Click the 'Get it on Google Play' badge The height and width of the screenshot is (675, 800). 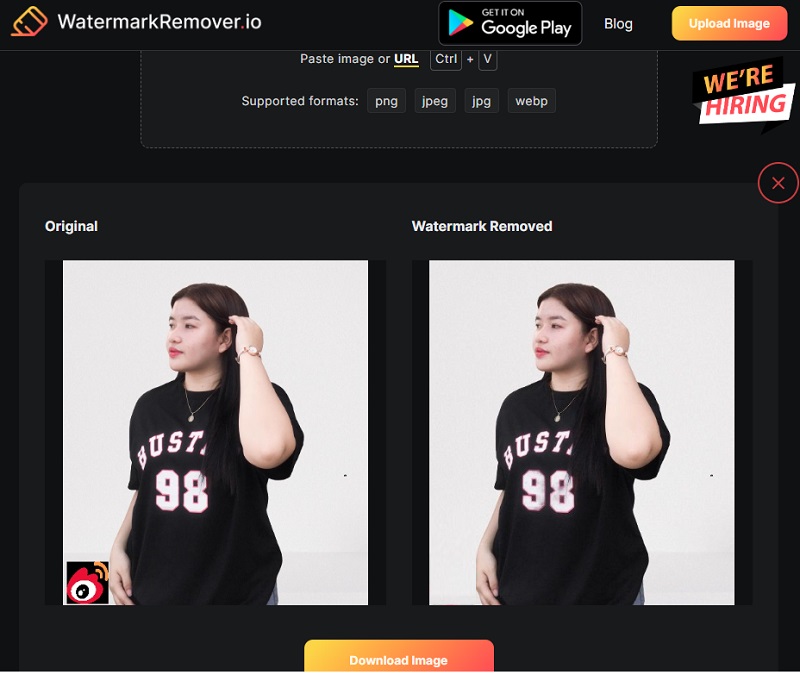510,23
